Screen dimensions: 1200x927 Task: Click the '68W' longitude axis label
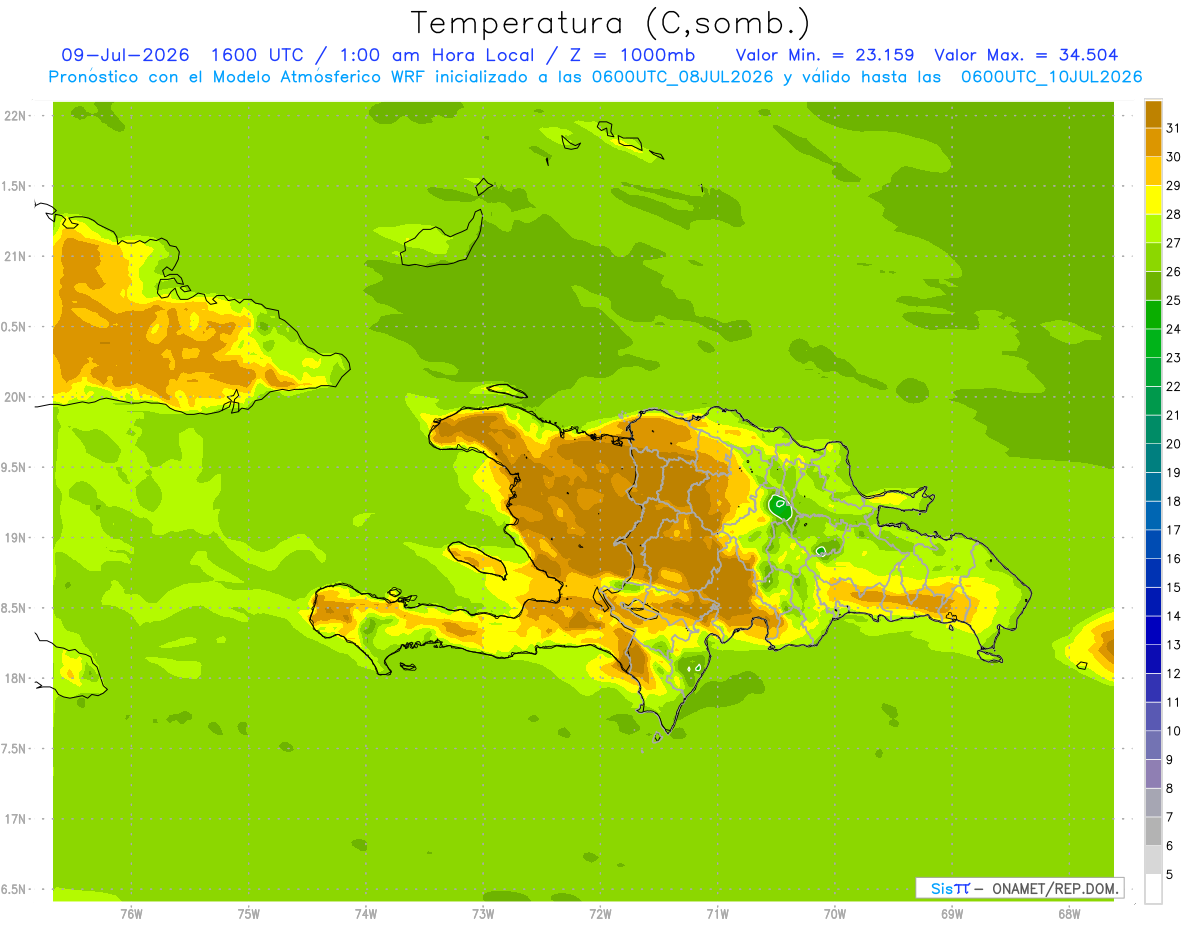(1069, 914)
